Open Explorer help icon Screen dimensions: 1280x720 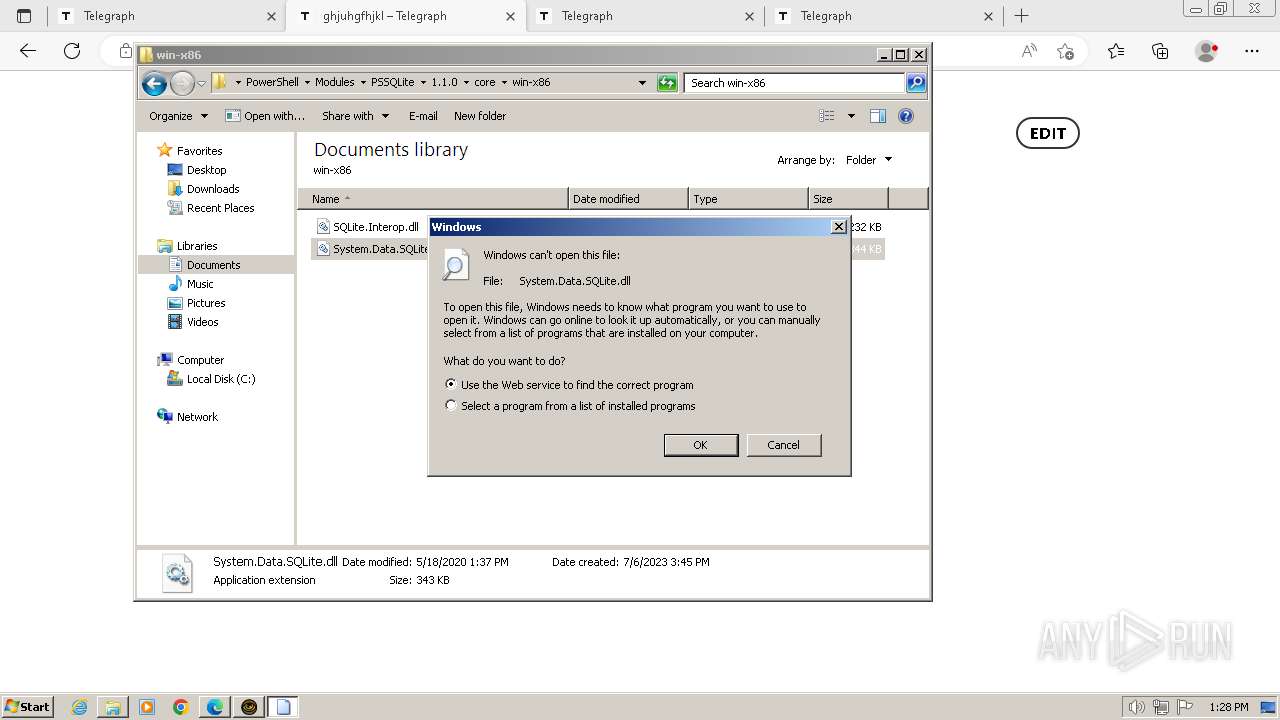click(x=906, y=116)
